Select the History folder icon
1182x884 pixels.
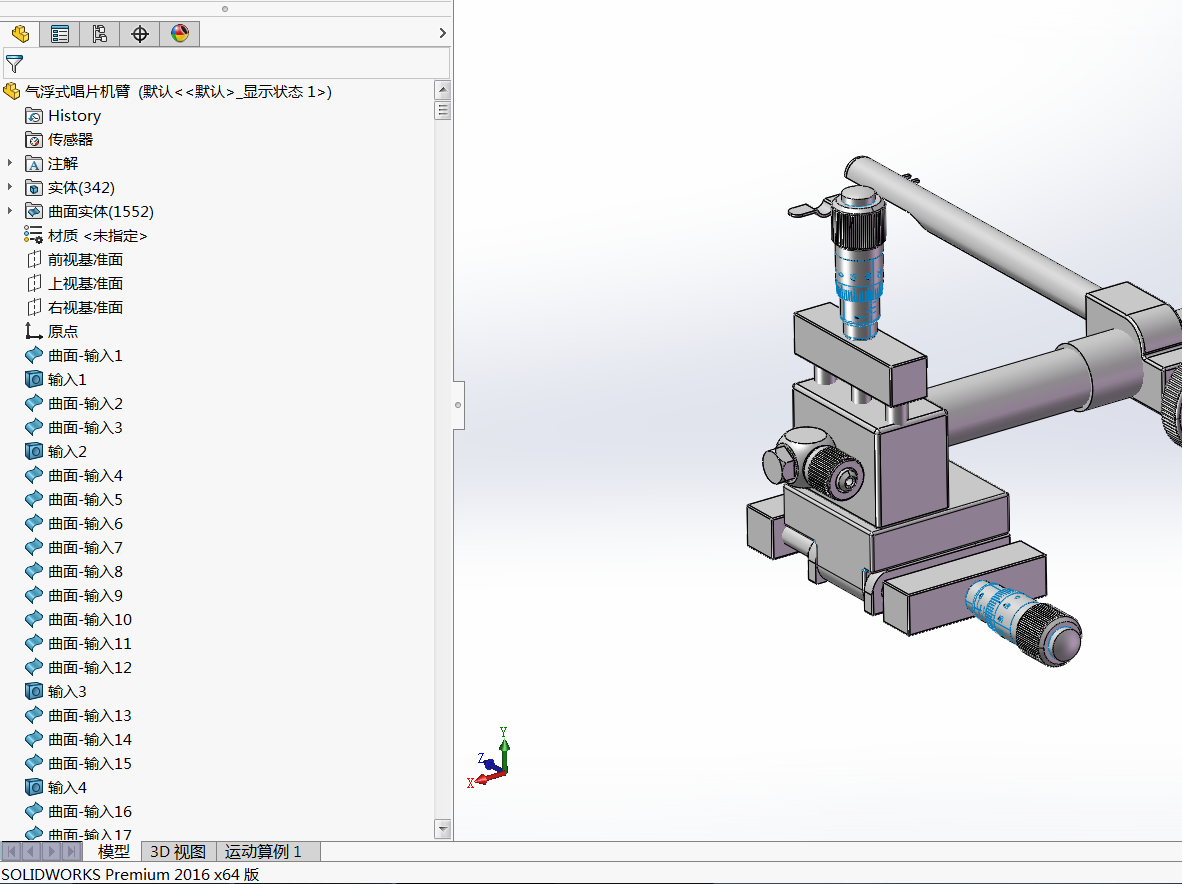click(34, 116)
